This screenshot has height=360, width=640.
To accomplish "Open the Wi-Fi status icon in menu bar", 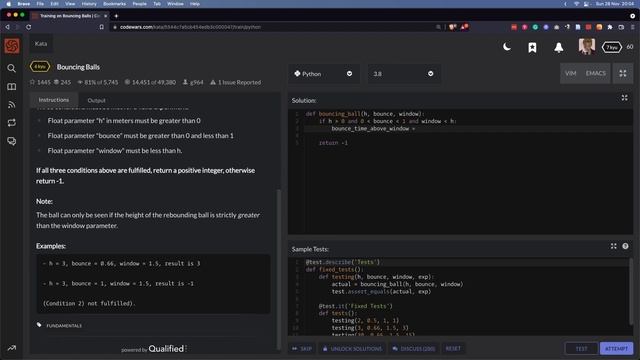I will pos(576,4).
